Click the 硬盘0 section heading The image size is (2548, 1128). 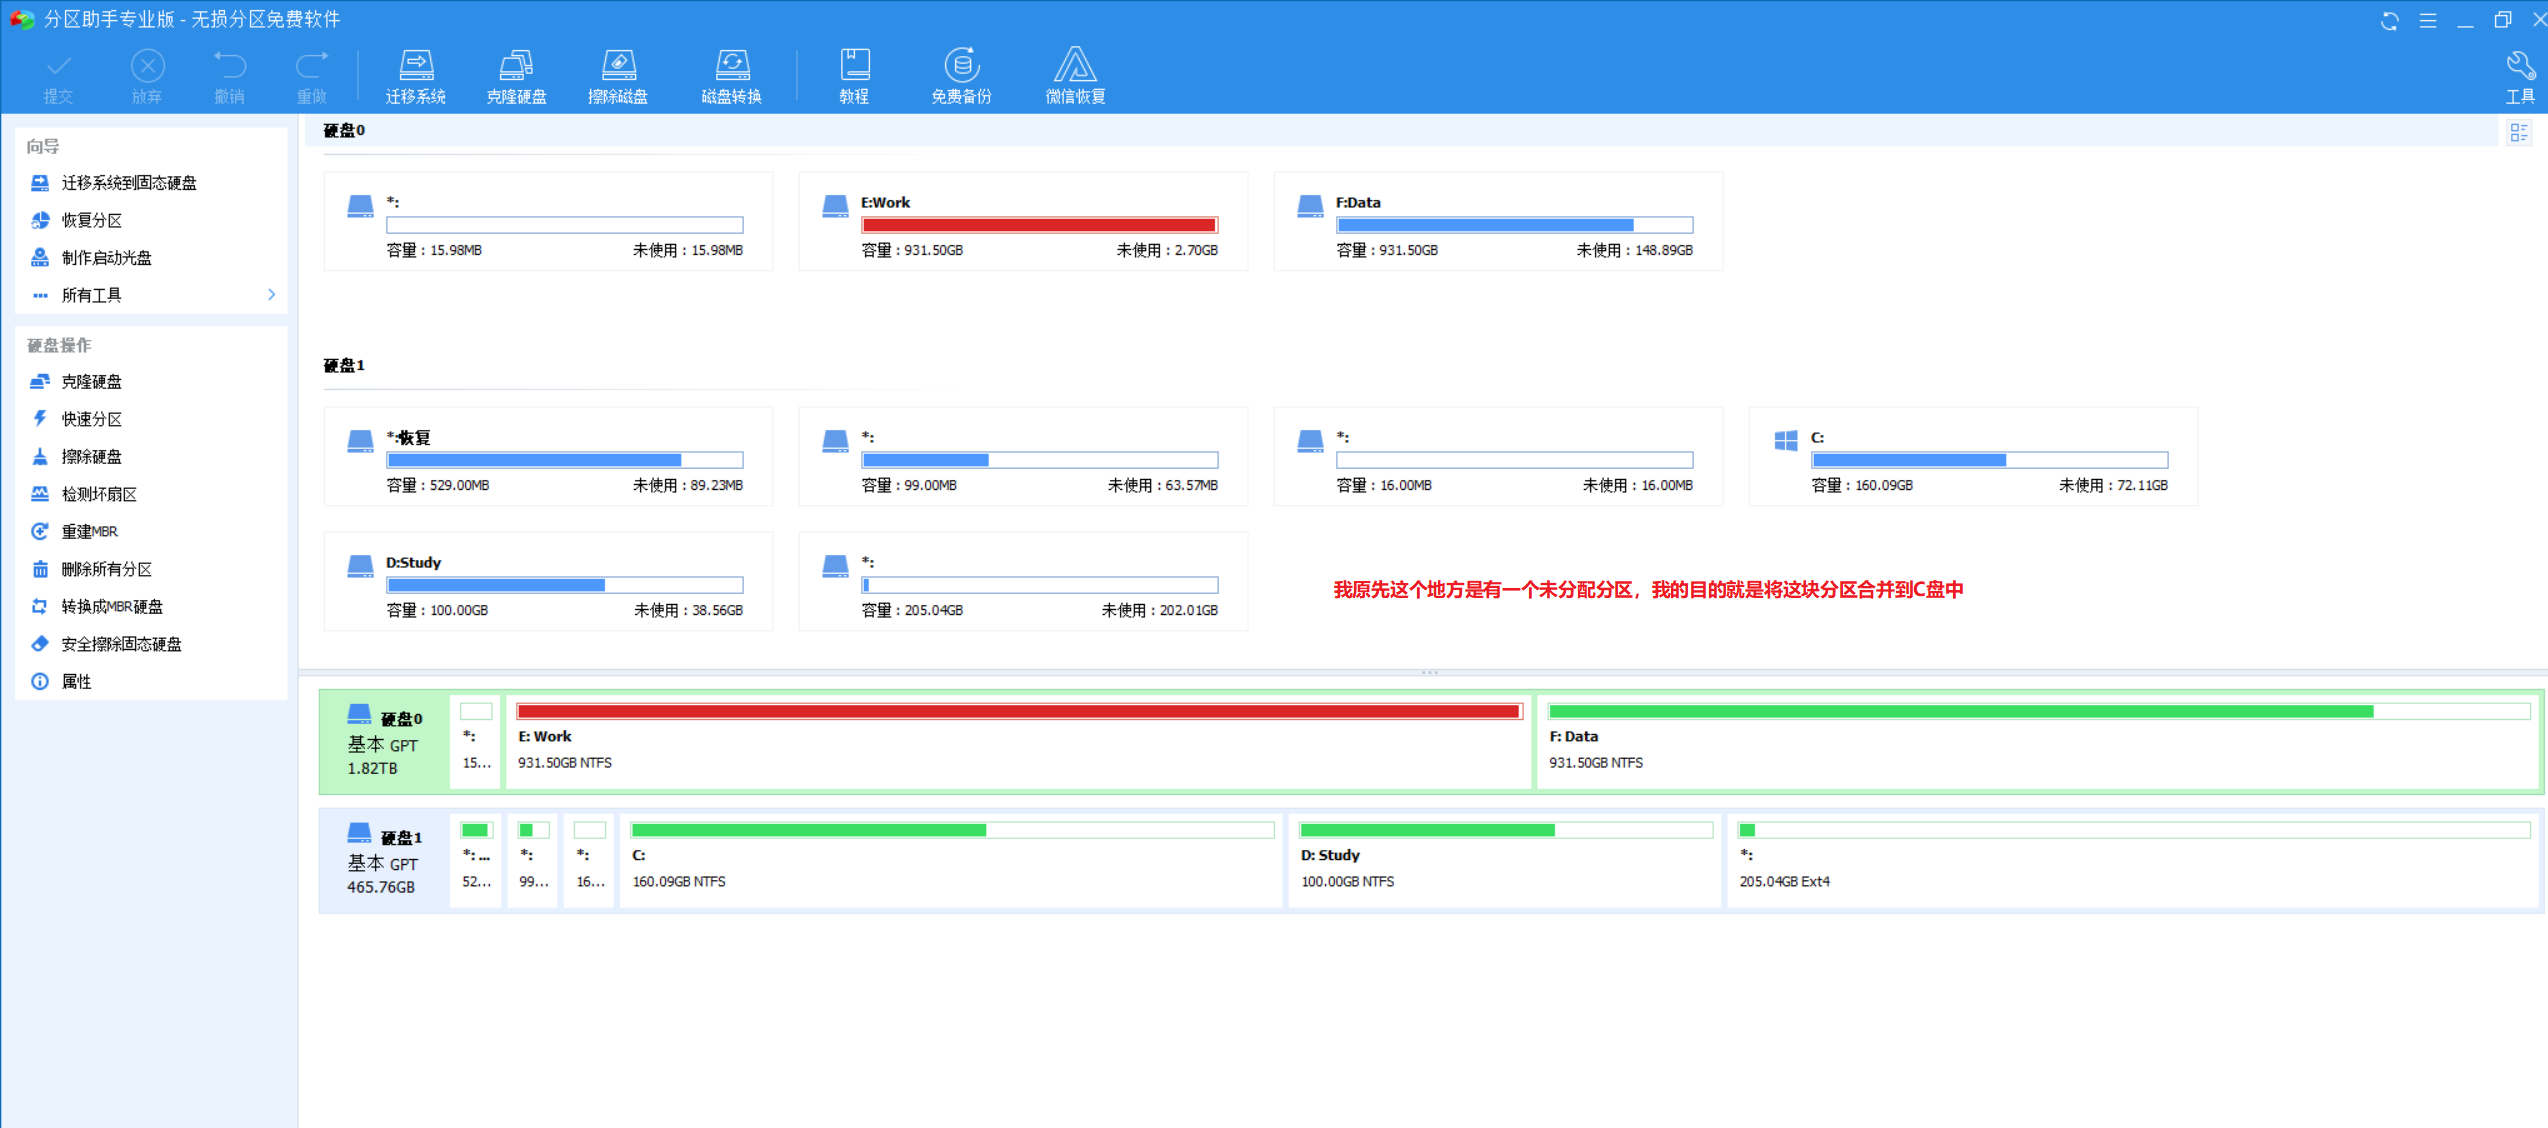point(344,130)
